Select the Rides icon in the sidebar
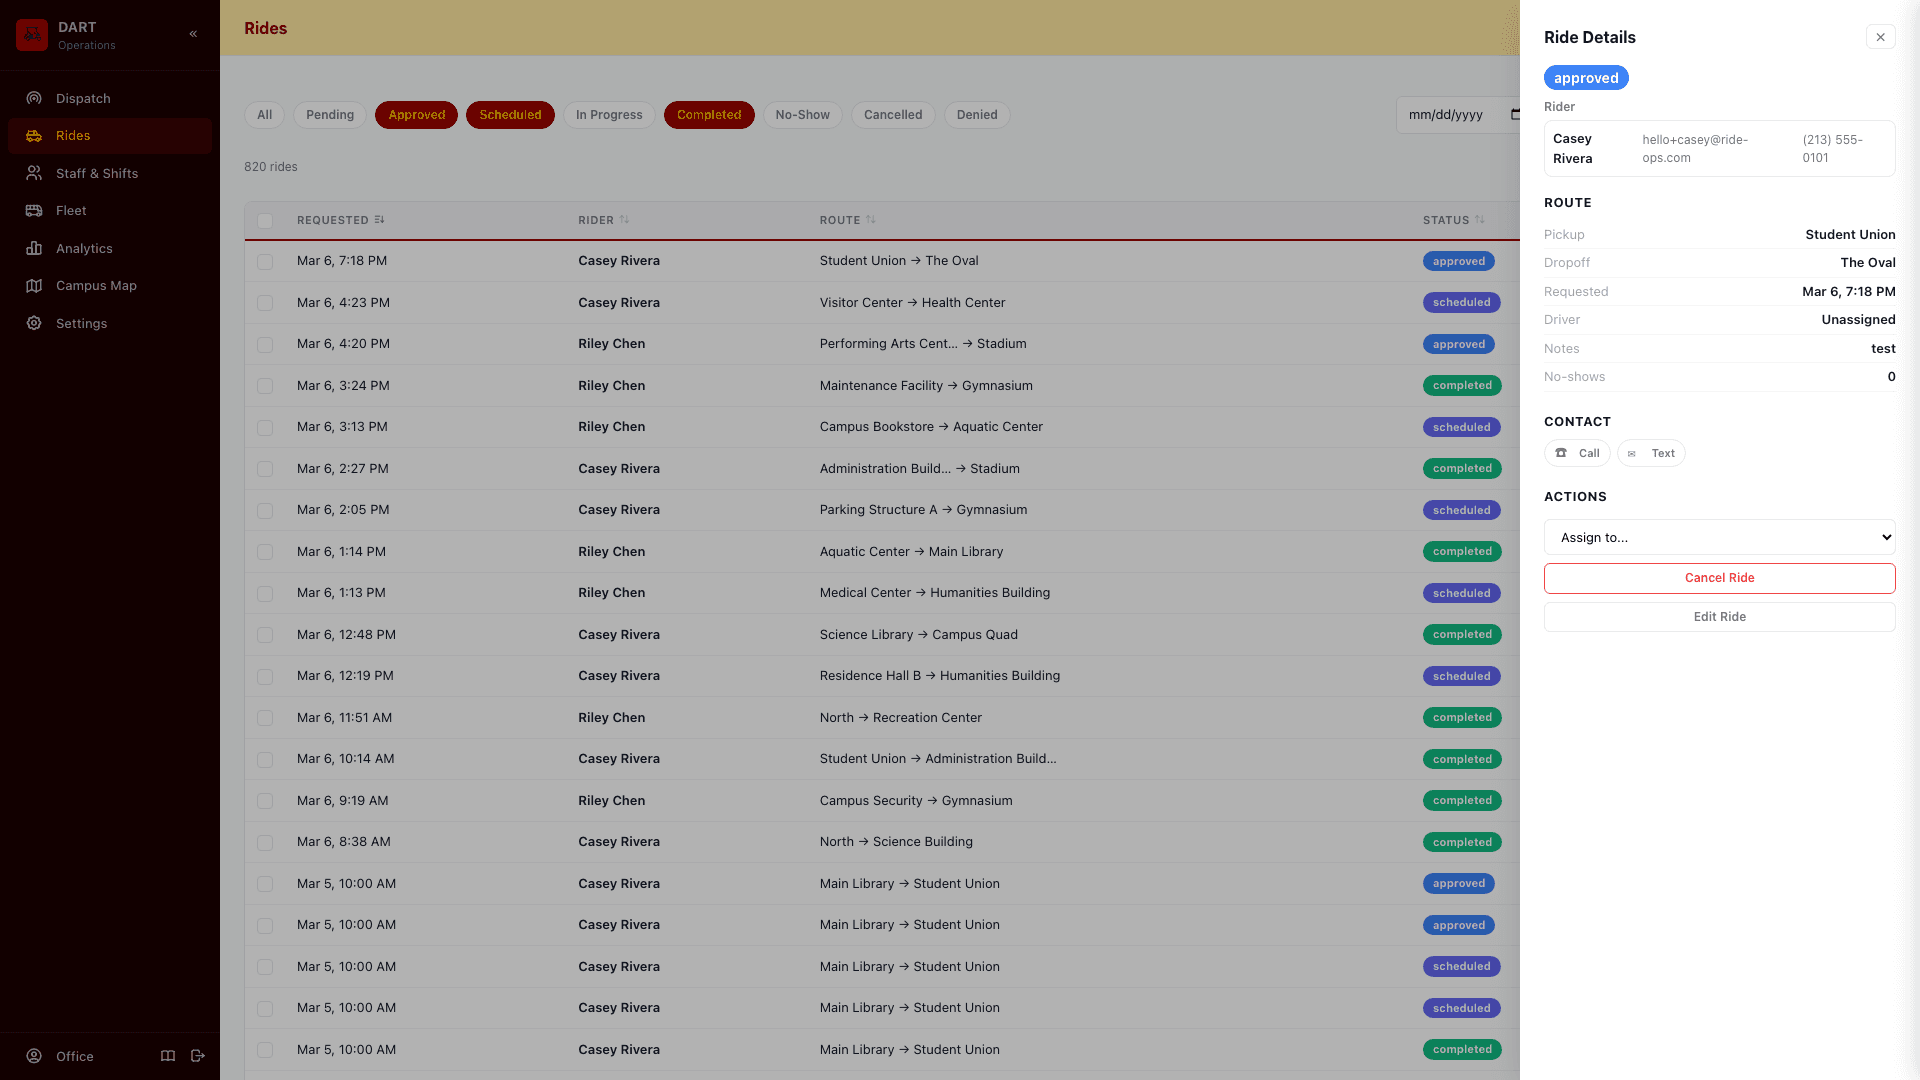The height and width of the screenshot is (1080, 1920). [34, 135]
